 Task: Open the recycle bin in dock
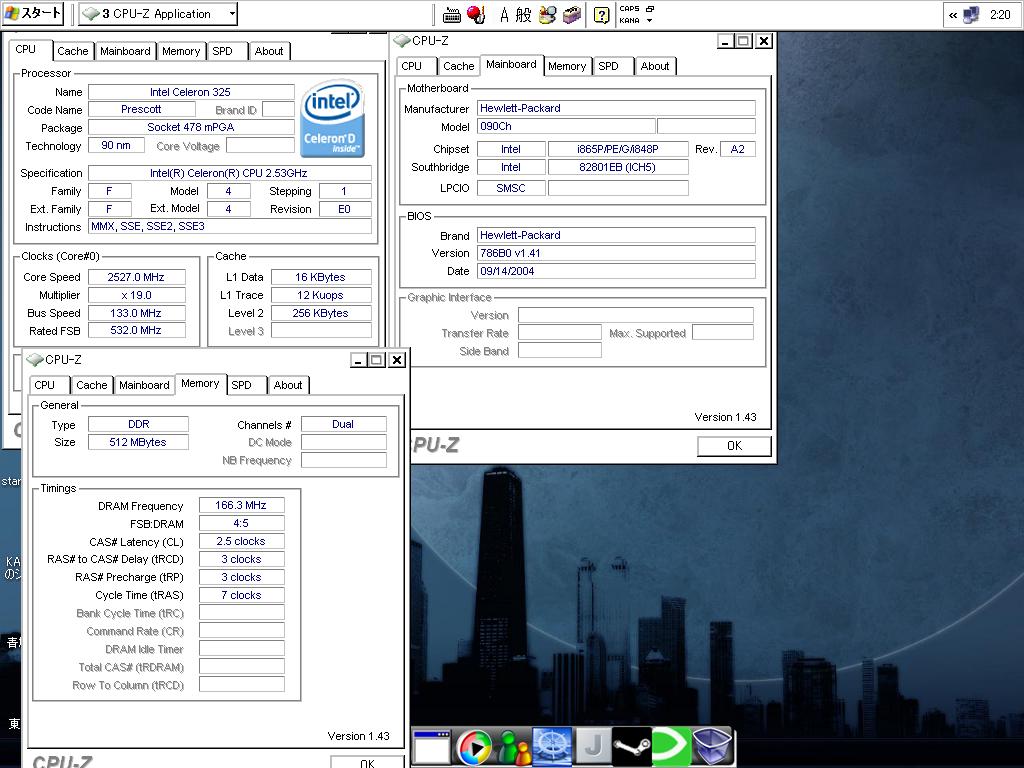(x=711, y=746)
